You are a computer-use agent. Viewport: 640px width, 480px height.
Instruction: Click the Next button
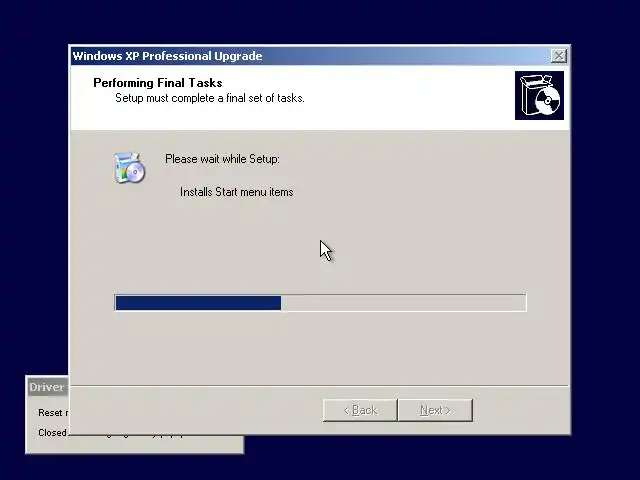pyautogui.click(x=435, y=410)
